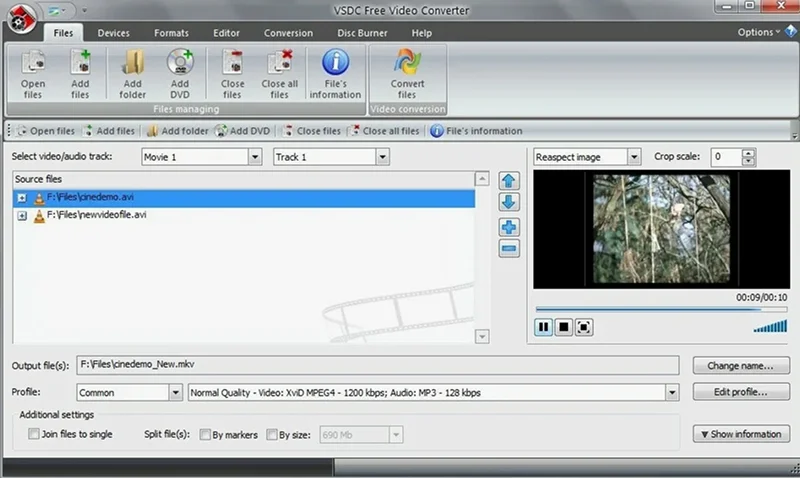
Task: Increase the Crop scale stepper value
Action: coord(748,153)
